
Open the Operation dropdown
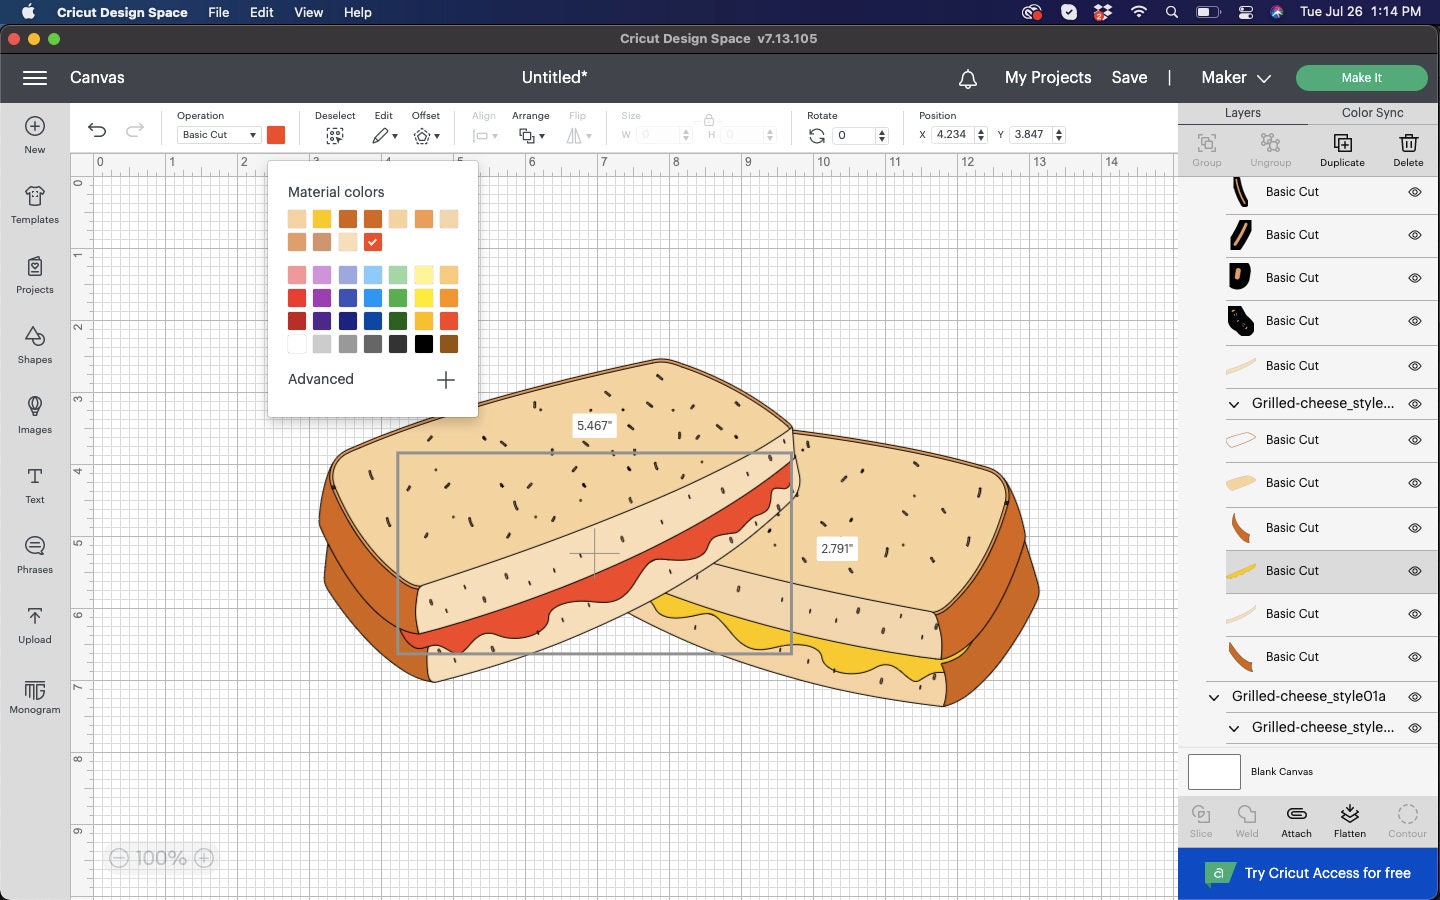[218, 134]
